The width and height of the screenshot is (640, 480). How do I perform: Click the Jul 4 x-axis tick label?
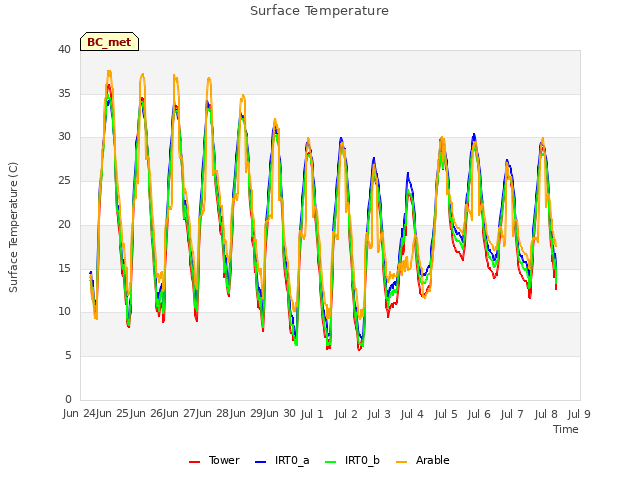[x=412, y=414]
